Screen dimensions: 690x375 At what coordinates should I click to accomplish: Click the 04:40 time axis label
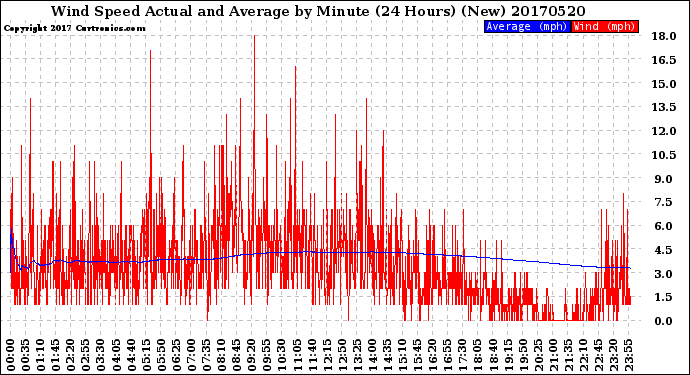(x=131, y=355)
